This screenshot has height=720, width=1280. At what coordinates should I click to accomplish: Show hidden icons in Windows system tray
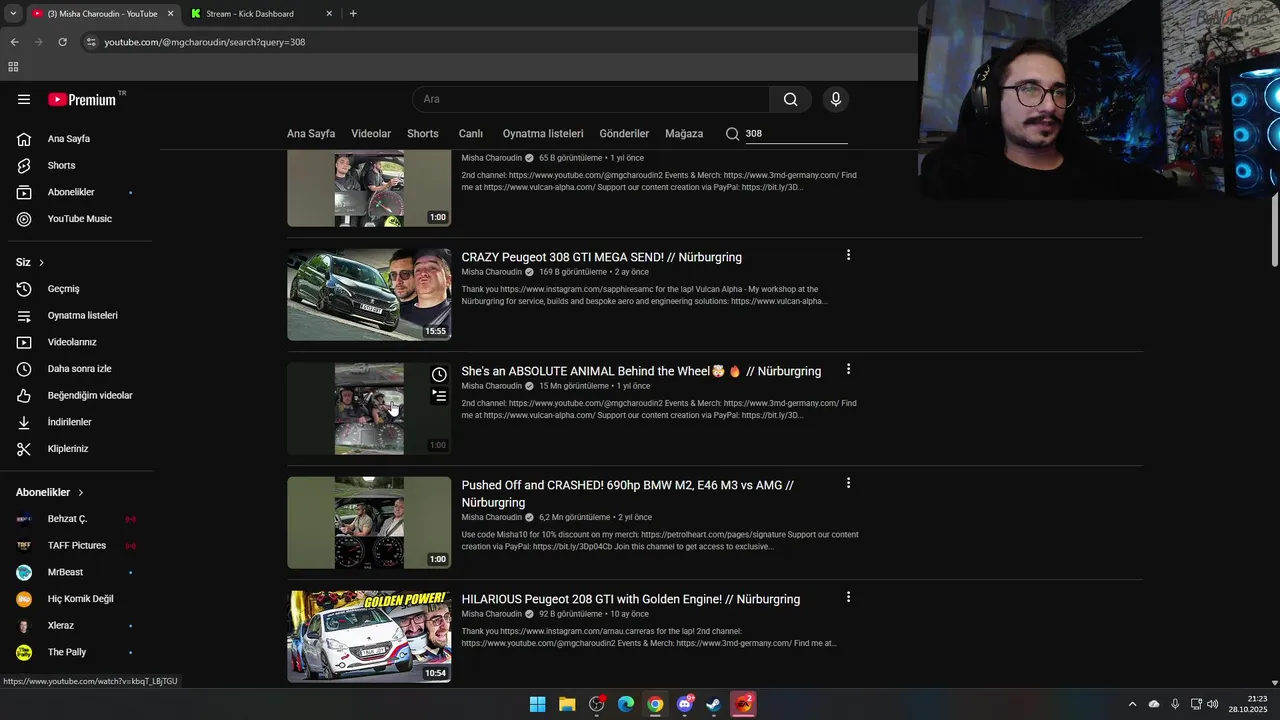pos(1132,704)
